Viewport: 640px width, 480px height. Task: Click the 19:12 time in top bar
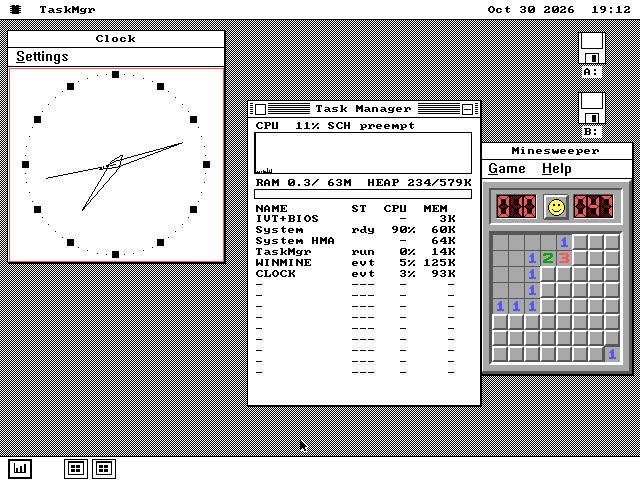611,9
